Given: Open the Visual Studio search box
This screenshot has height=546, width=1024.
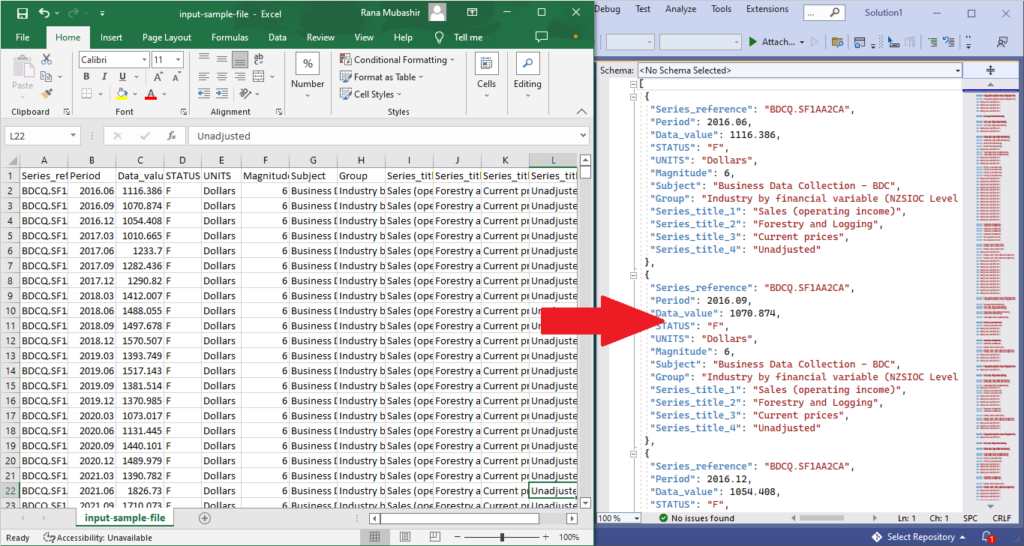Looking at the screenshot, I should tap(824, 12).
